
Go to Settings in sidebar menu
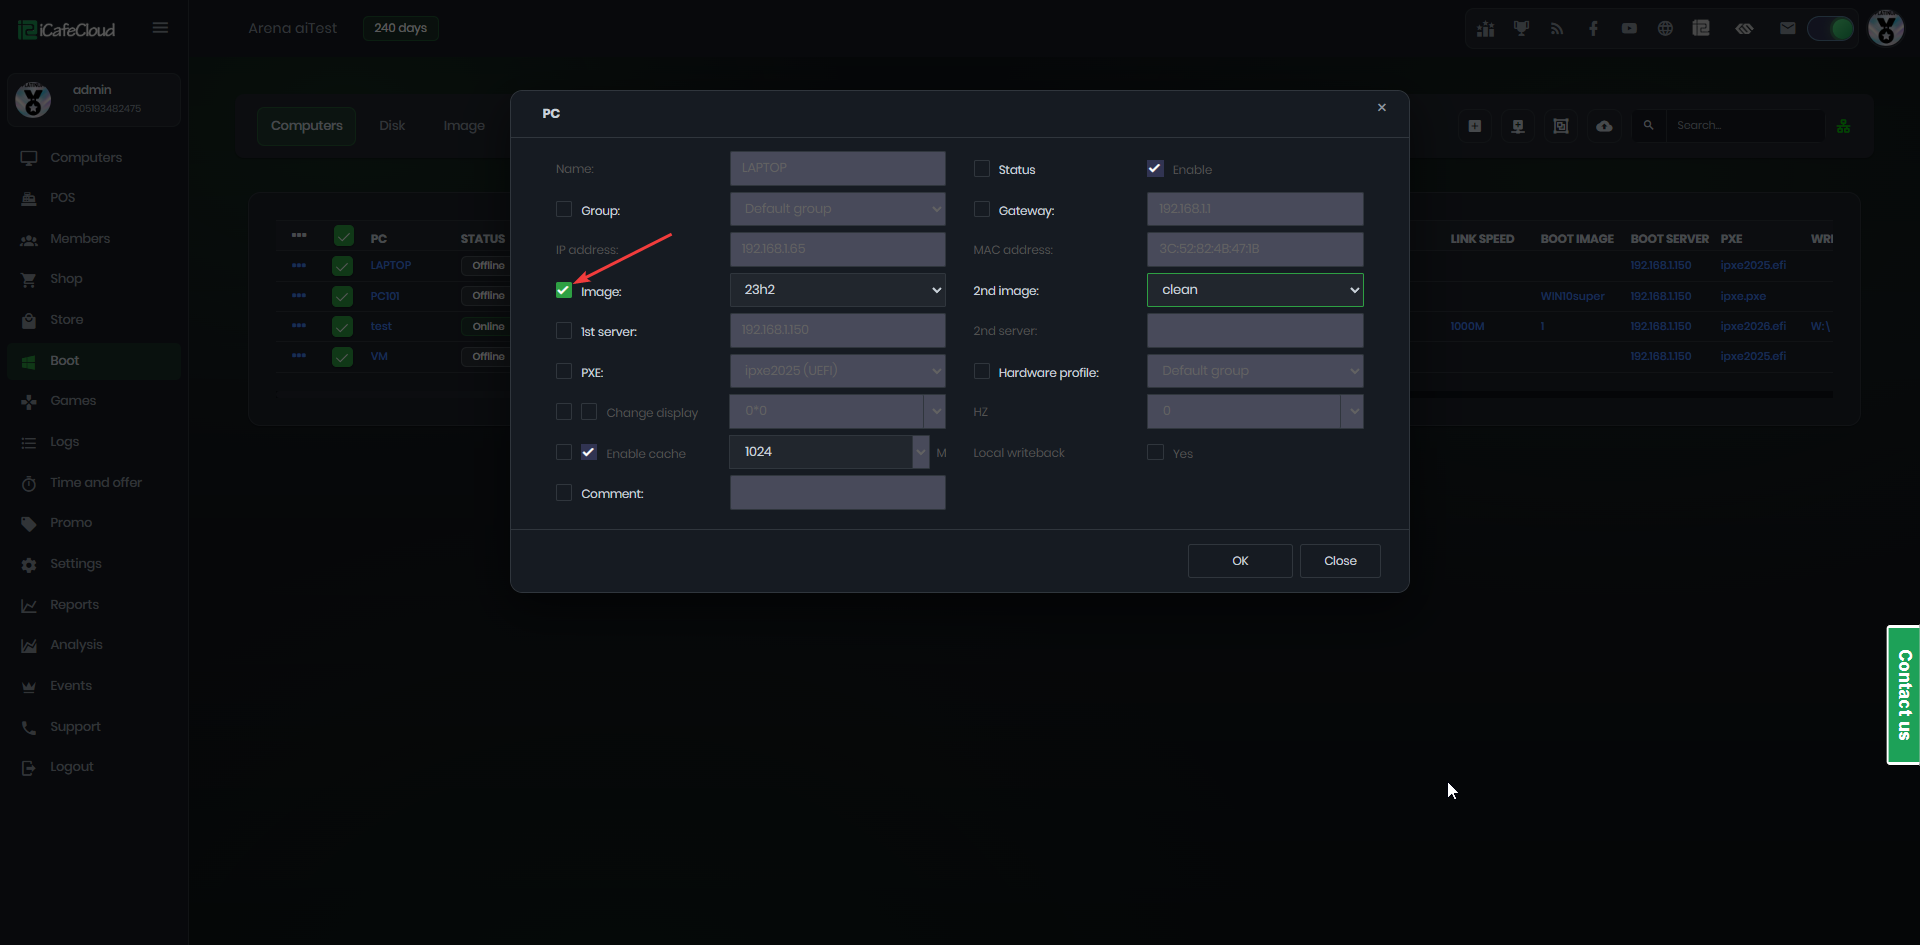coord(76,564)
